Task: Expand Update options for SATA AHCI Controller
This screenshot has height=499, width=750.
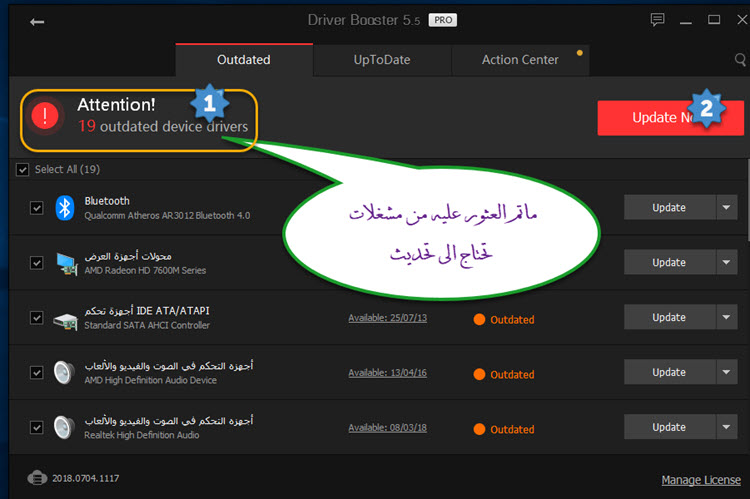Action: pos(727,317)
